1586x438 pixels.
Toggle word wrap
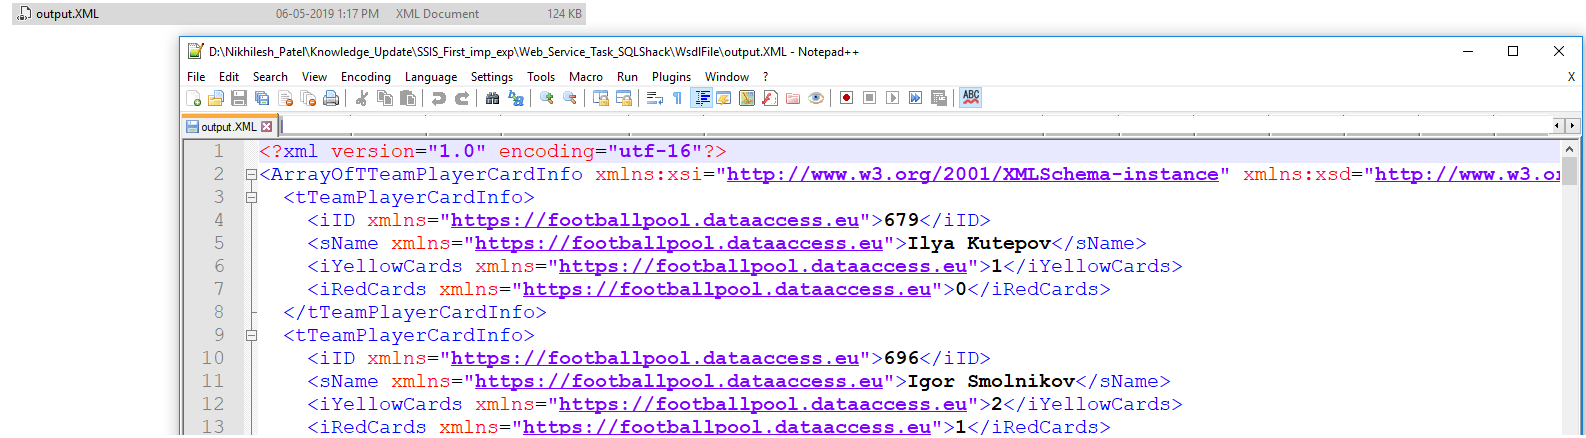point(654,98)
